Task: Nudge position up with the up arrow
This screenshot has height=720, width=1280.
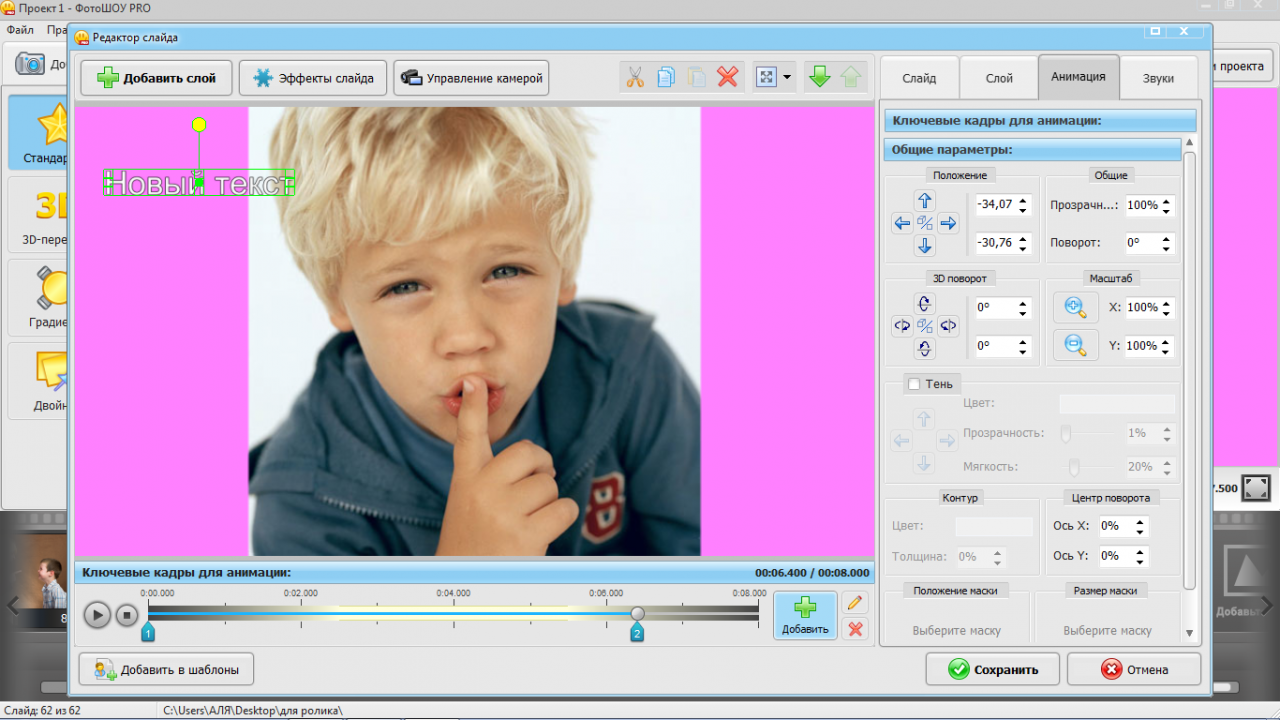Action: pos(925,200)
